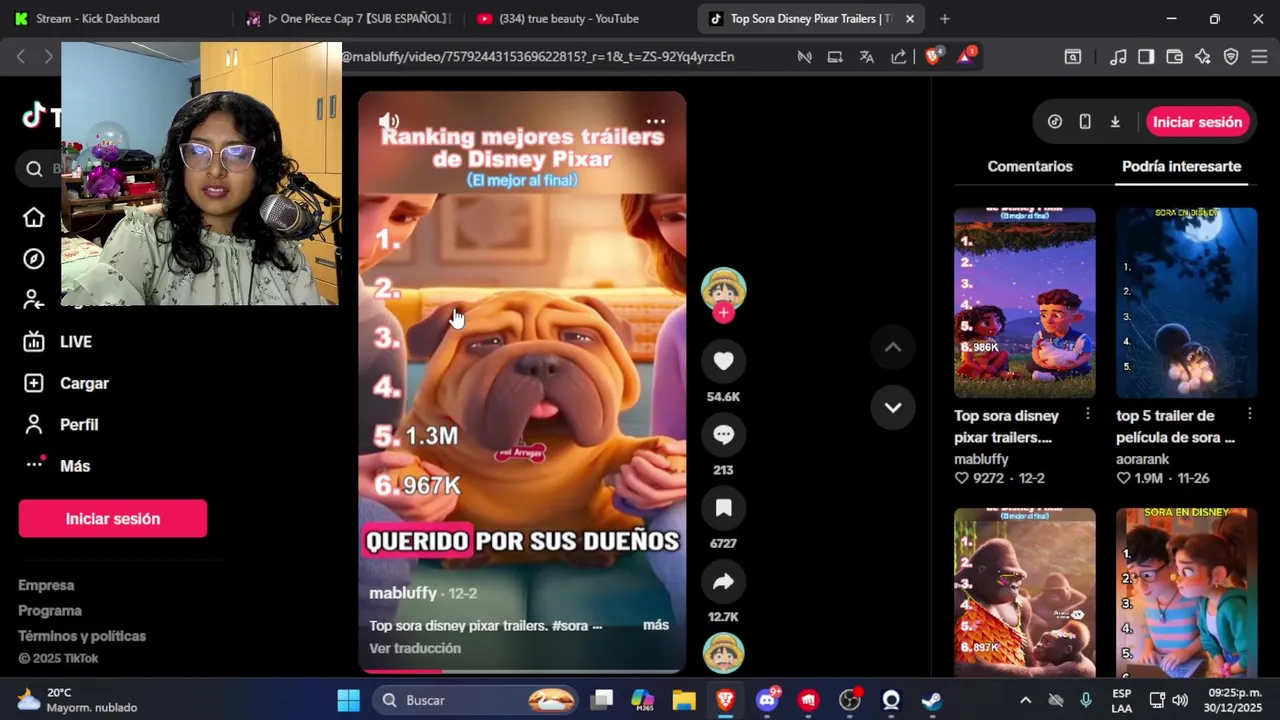Open the Empresa footer link
The height and width of the screenshot is (720, 1280).
[x=46, y=585]
